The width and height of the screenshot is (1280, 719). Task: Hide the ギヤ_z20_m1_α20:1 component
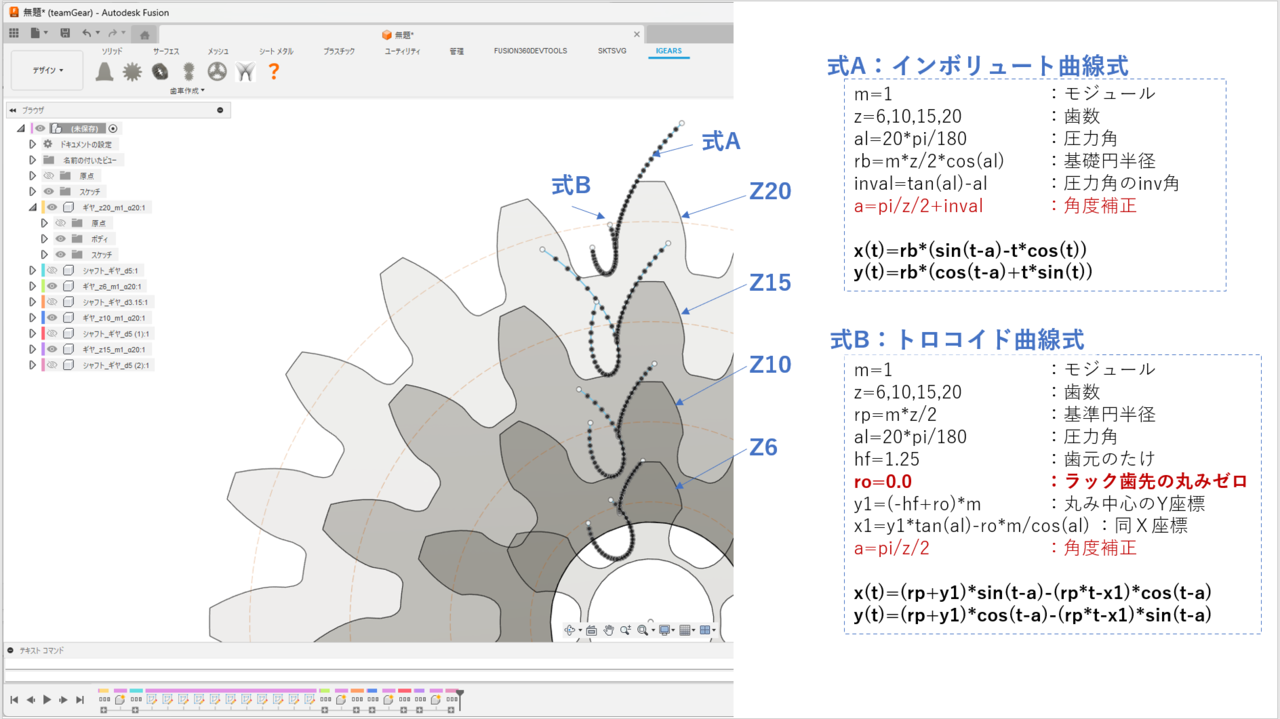tap(52, 207)
